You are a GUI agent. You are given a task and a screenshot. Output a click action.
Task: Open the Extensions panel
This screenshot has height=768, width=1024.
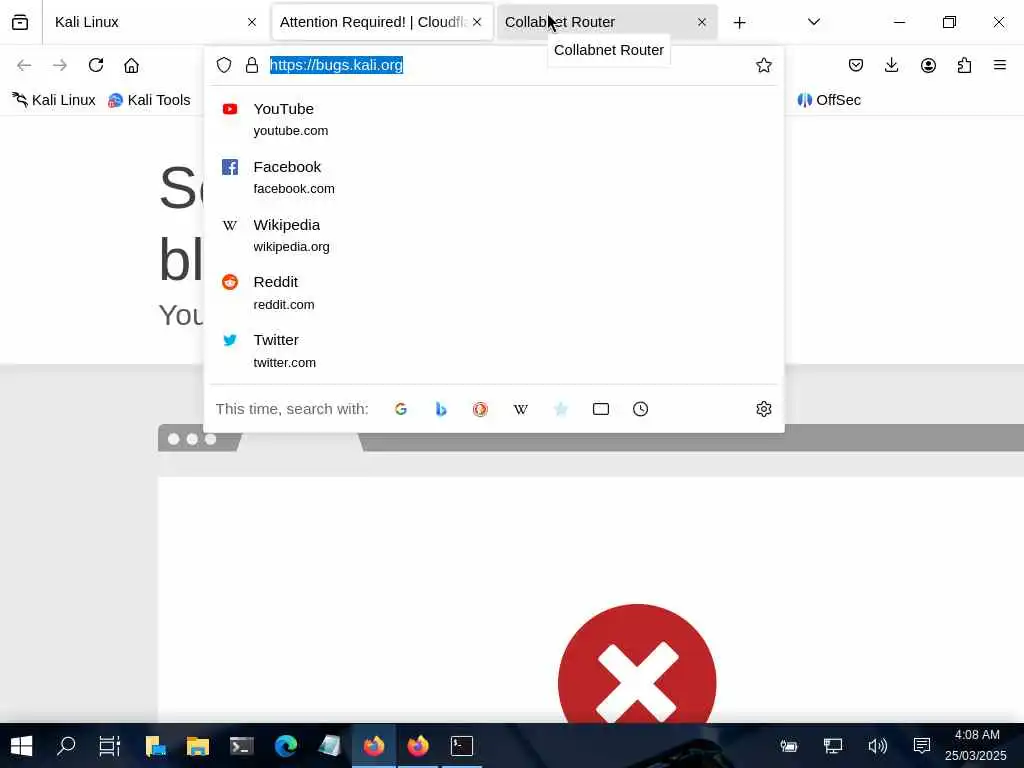click(964, 65)
